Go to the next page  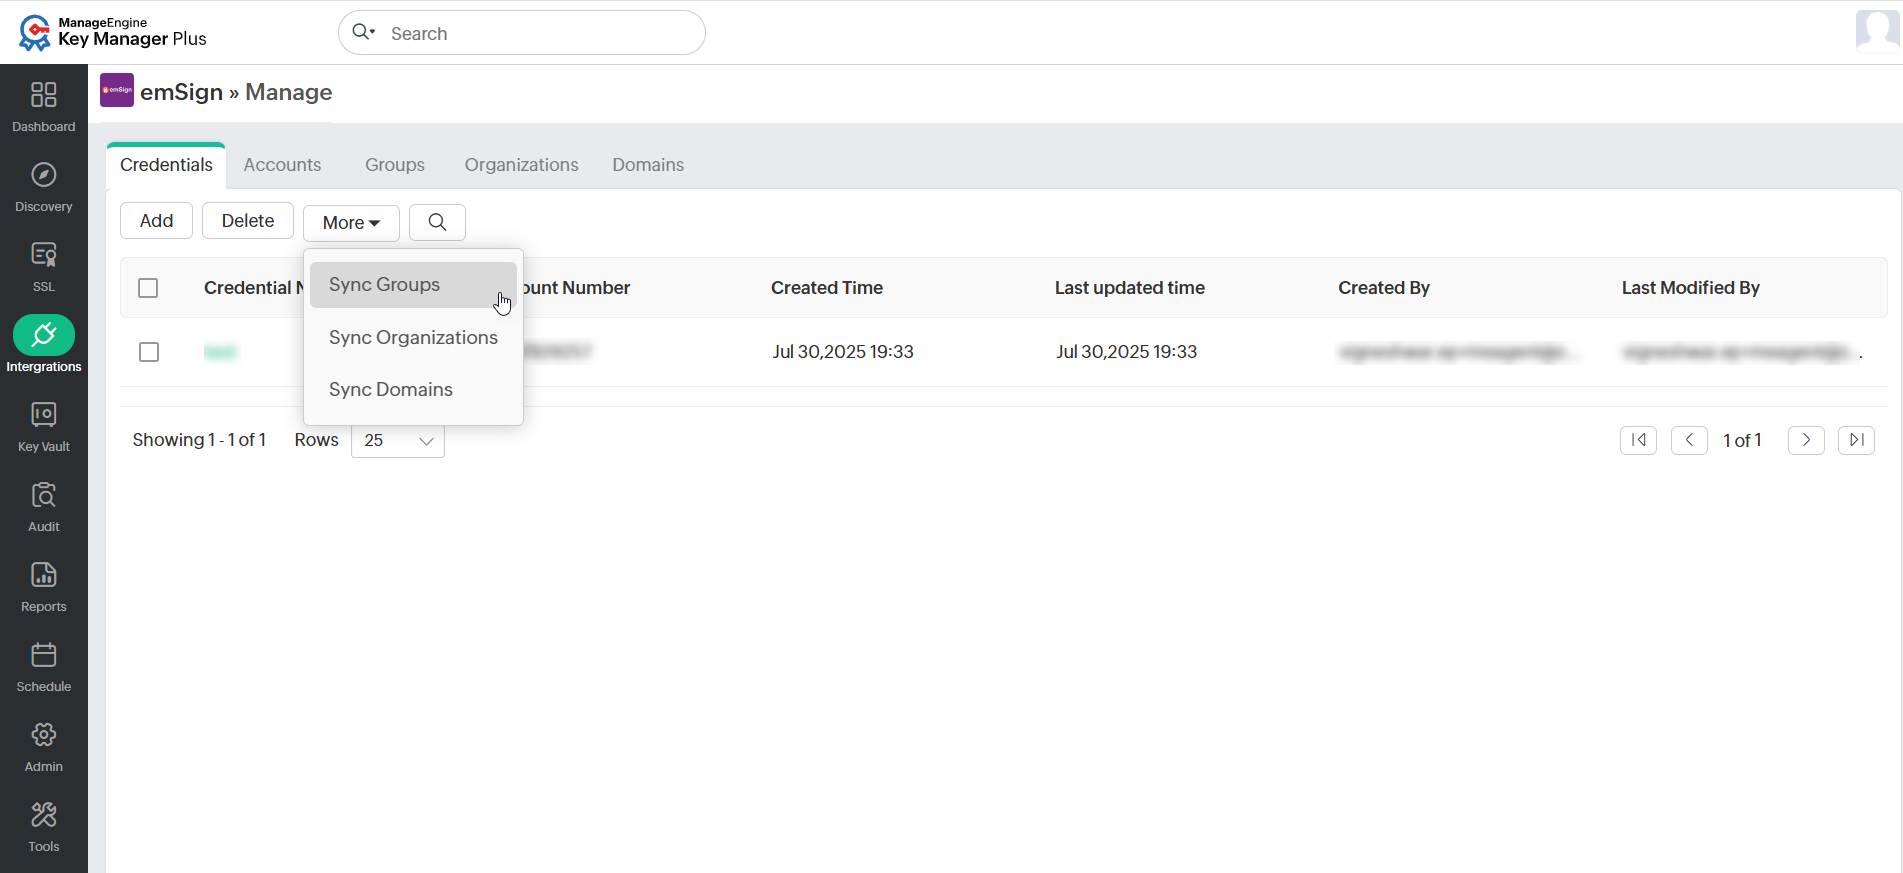pyautogui.click(x=1806, y=440)
